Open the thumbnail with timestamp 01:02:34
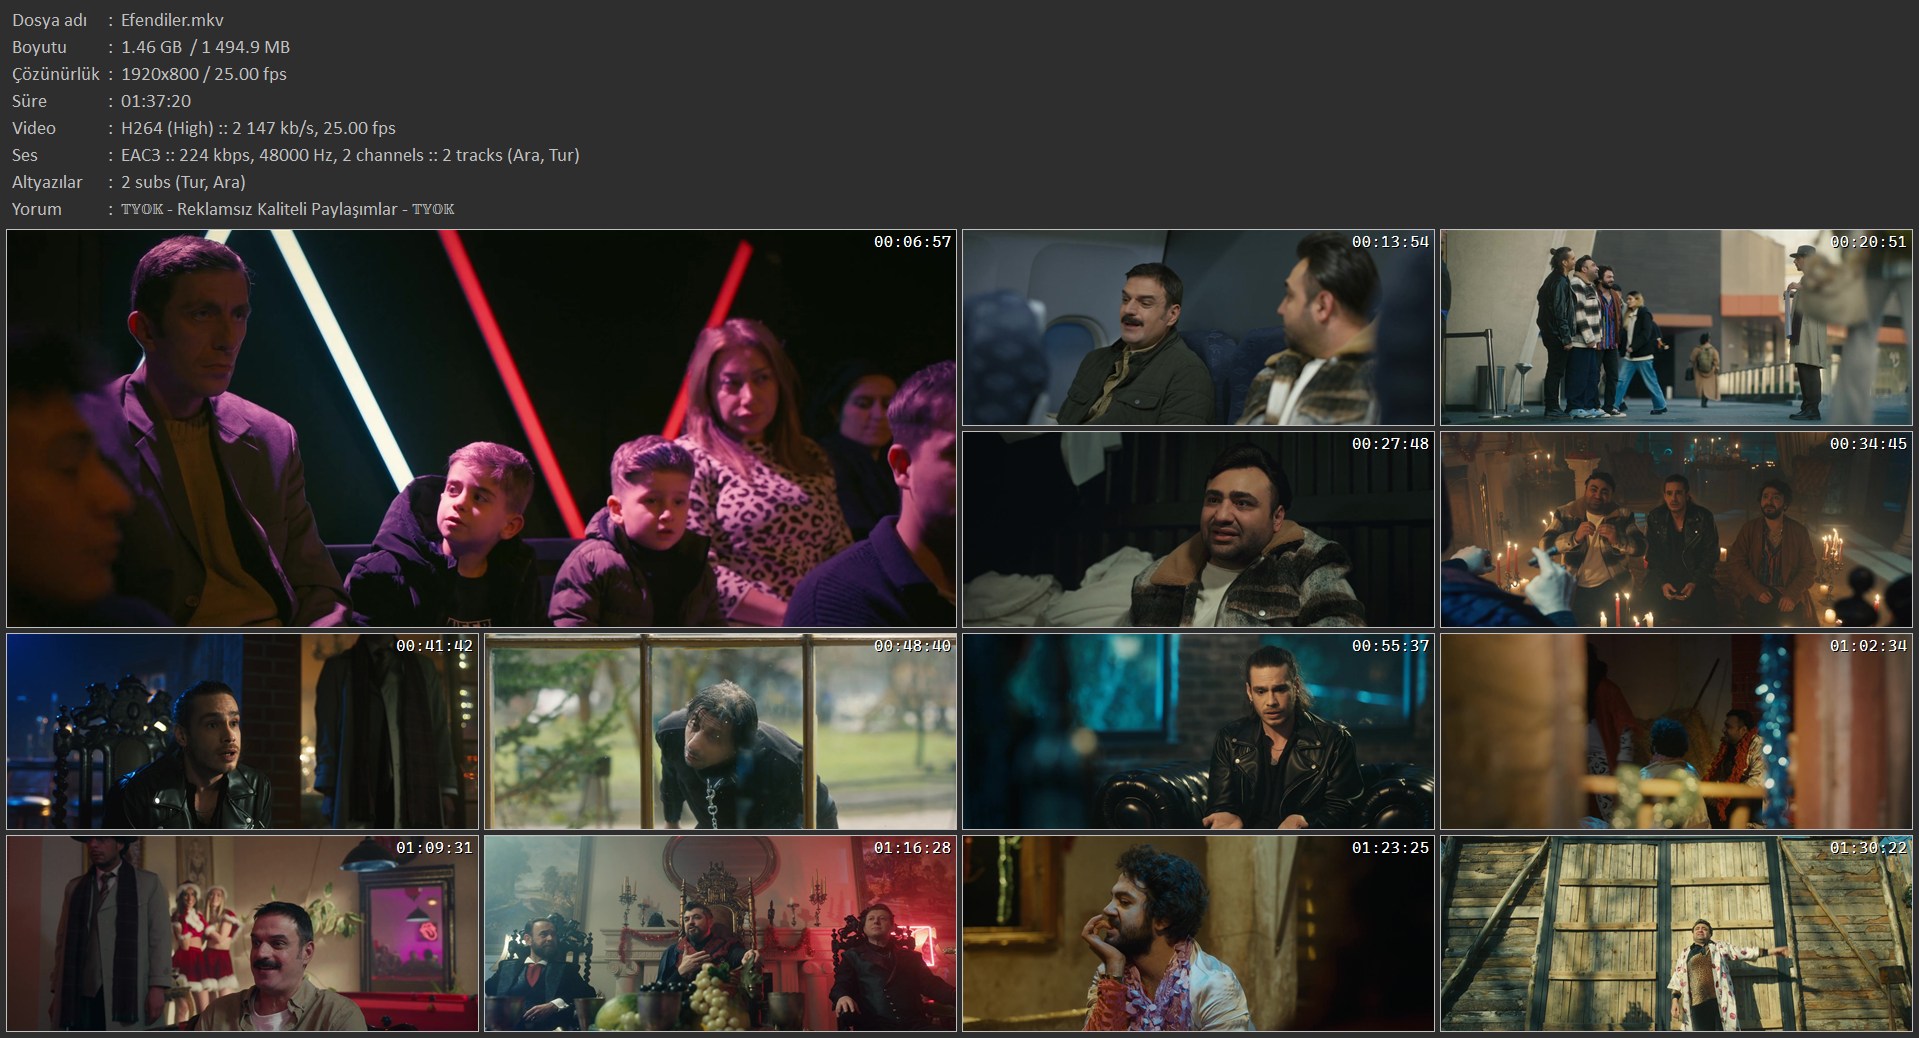The width and height of the screenshot is (1919, 1038). pyautogui.click(x=1676, y=731)
